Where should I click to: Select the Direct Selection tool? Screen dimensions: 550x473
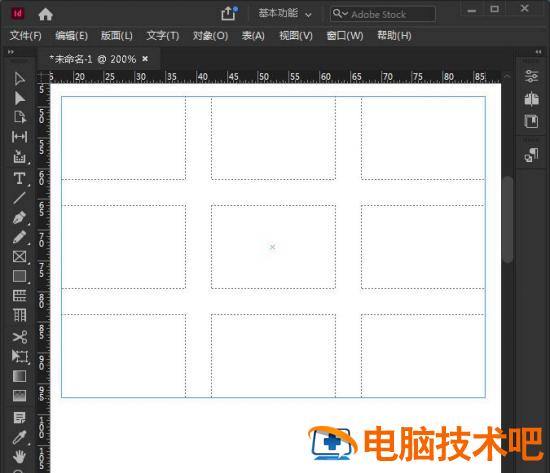click(20, 98)
